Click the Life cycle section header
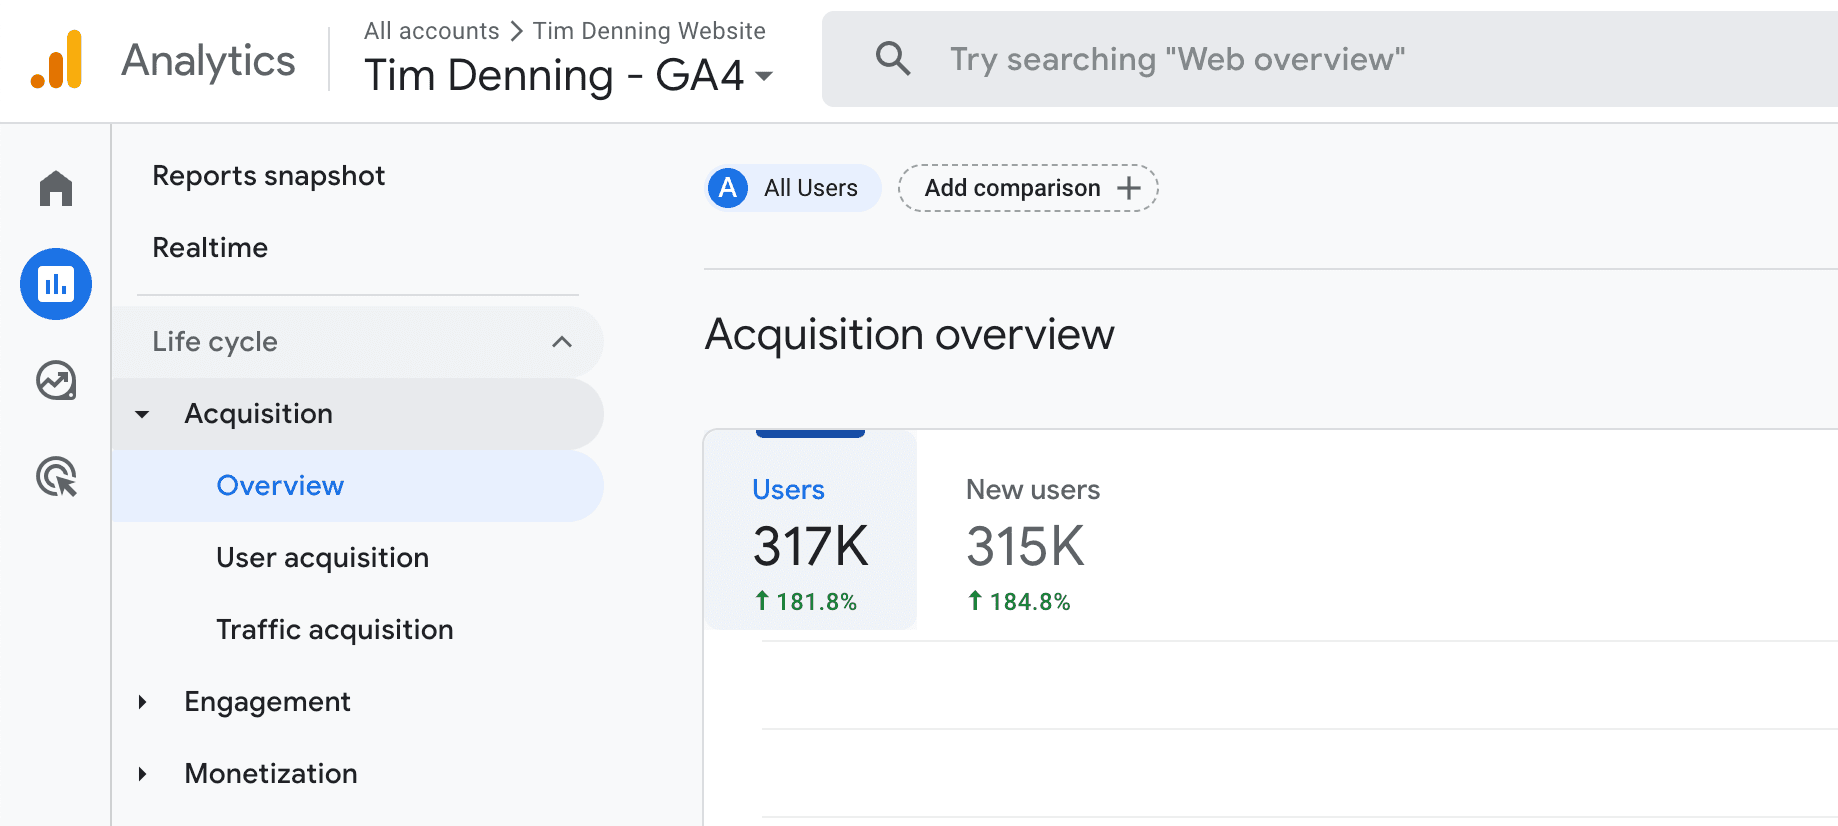 pyautogui.click(x=358, y=342)
